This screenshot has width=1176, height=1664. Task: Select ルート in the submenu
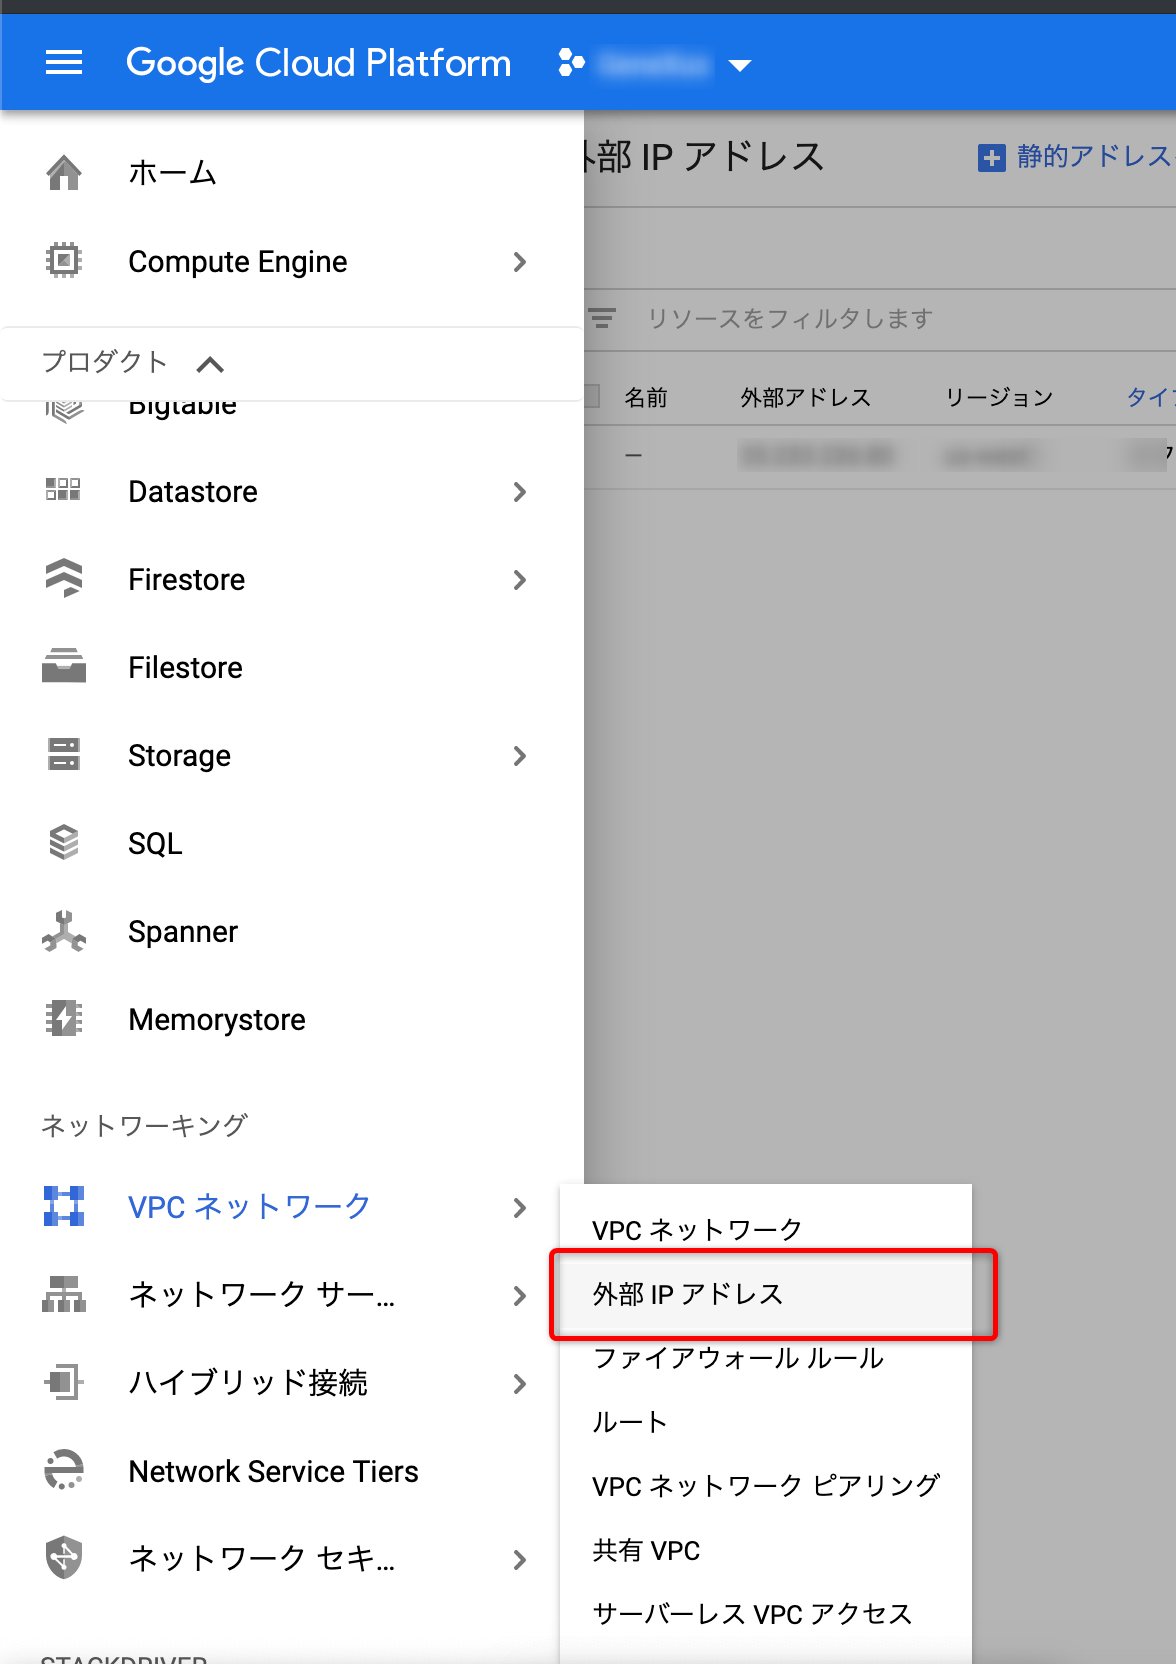[766, 1422]
